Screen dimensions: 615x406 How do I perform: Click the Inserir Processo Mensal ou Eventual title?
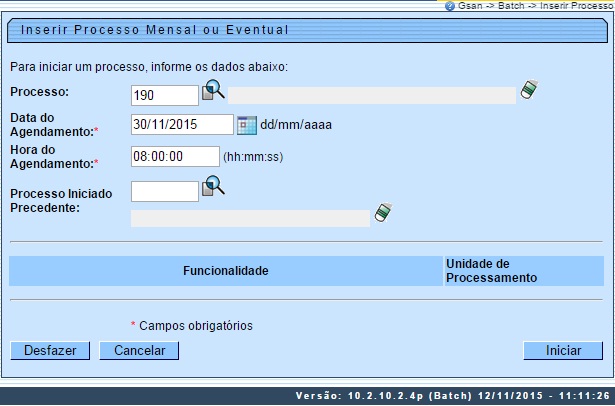[x=155, y=30]
